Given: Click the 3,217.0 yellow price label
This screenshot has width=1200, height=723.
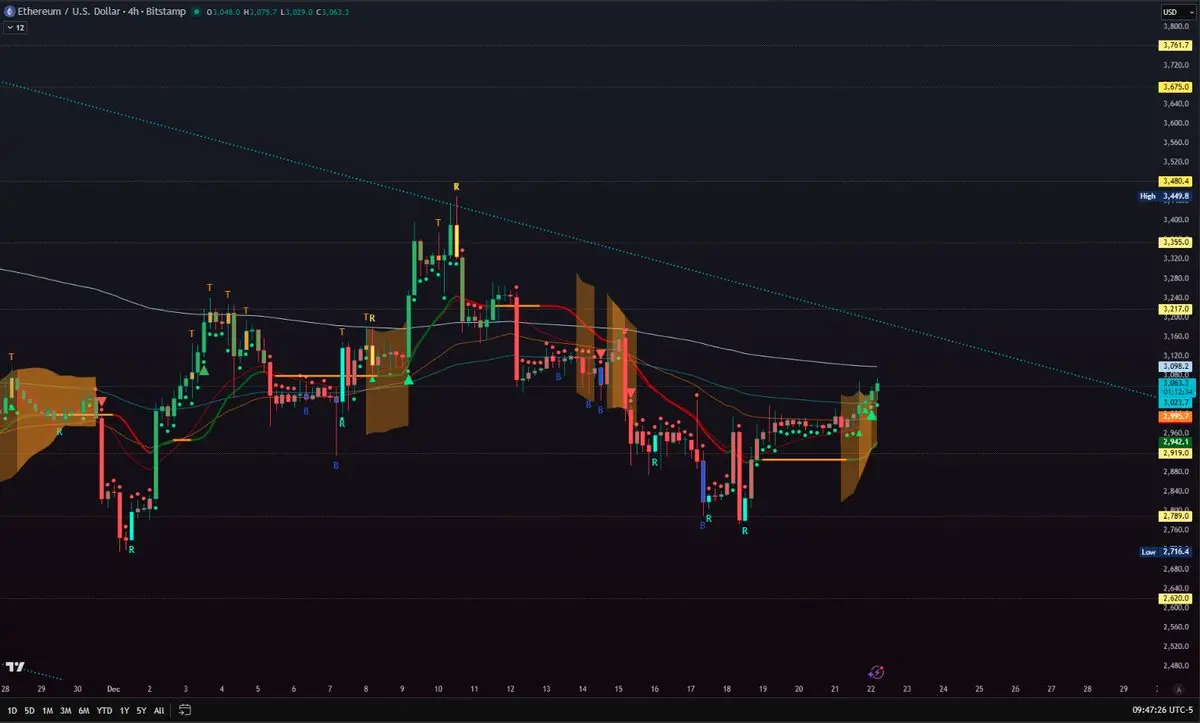Looking at the screenshot, I should tap(1173, 310).
